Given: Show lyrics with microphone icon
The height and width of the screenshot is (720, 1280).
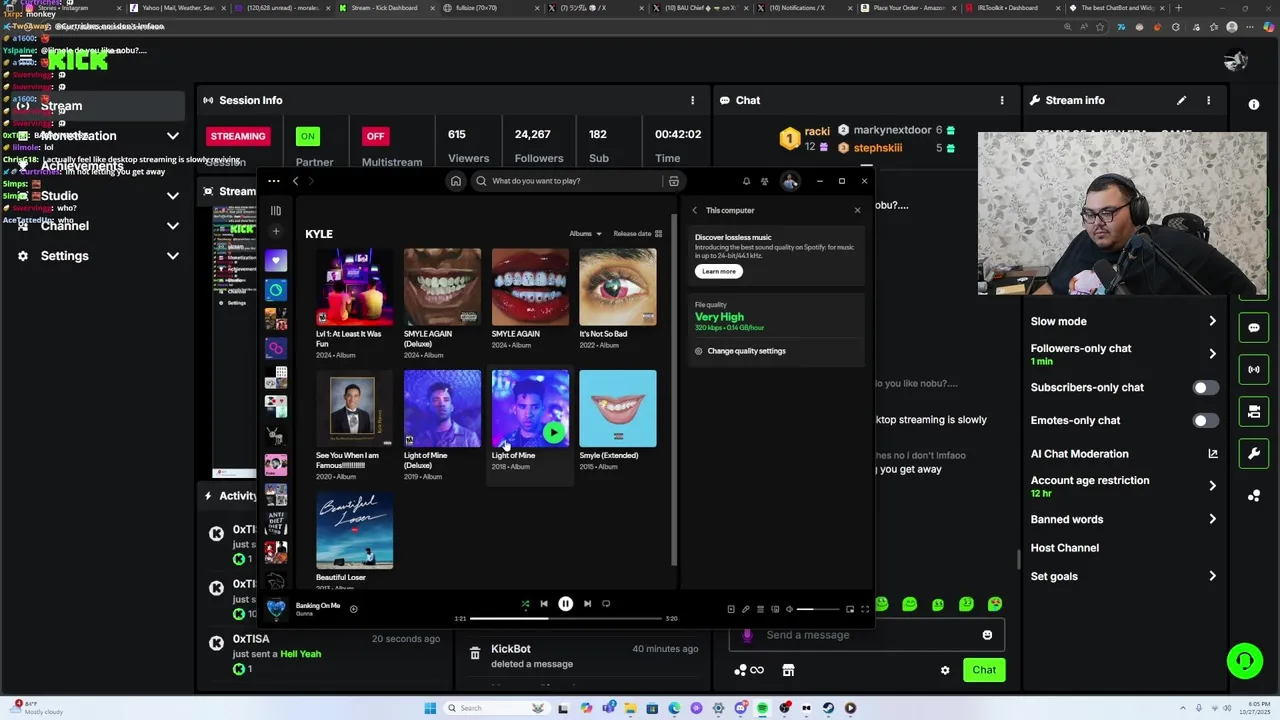Looking at the screenshot, I should 745,609.
